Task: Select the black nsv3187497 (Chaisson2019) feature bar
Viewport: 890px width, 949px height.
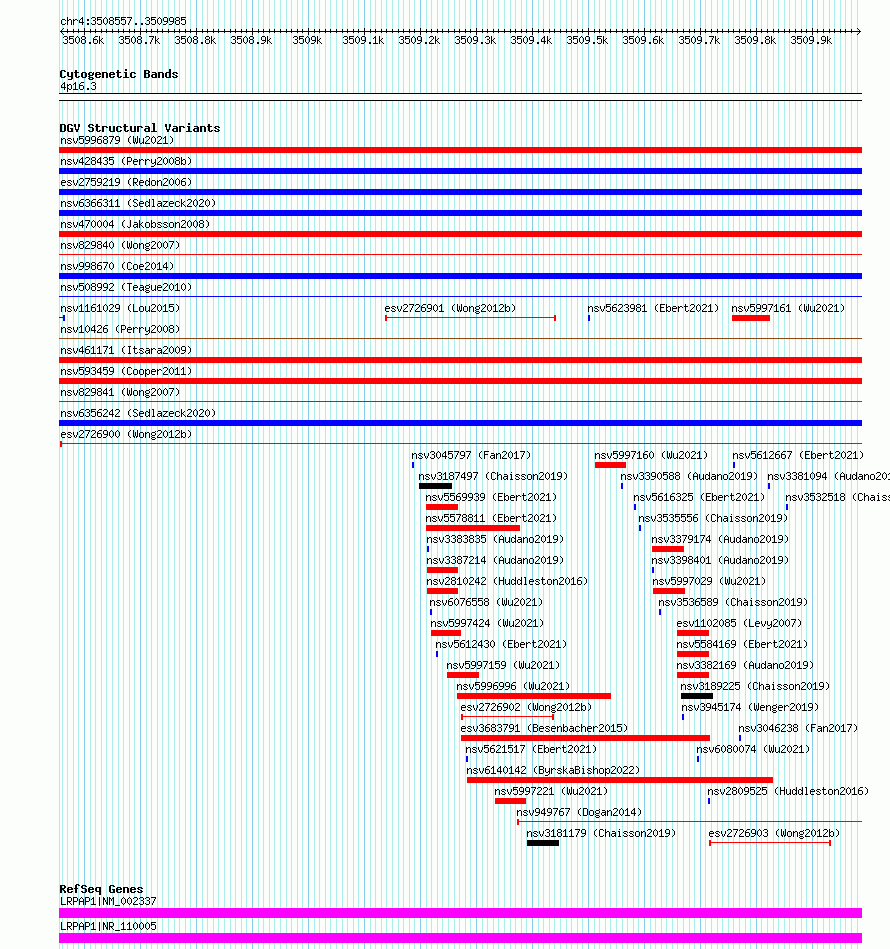Action: click(x=436, y=486)
